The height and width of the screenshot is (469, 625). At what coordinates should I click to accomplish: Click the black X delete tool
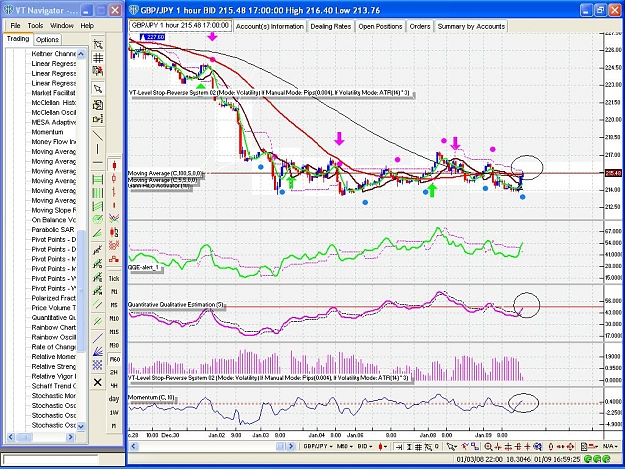coord(98,382)
